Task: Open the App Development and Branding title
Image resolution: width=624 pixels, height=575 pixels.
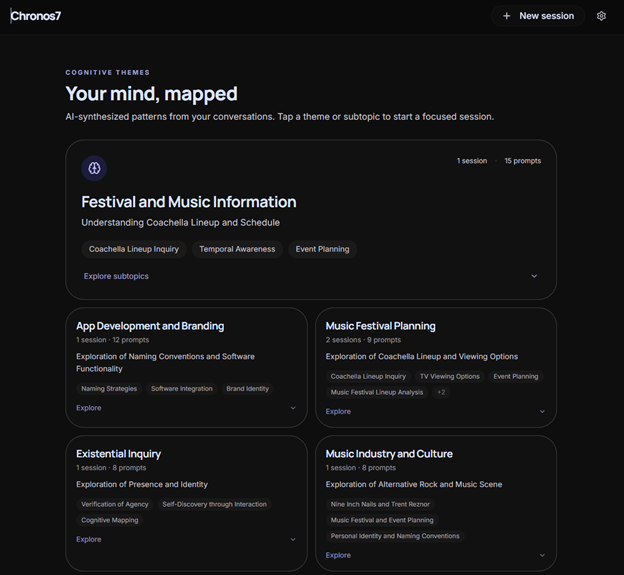Action: [150, 326]
